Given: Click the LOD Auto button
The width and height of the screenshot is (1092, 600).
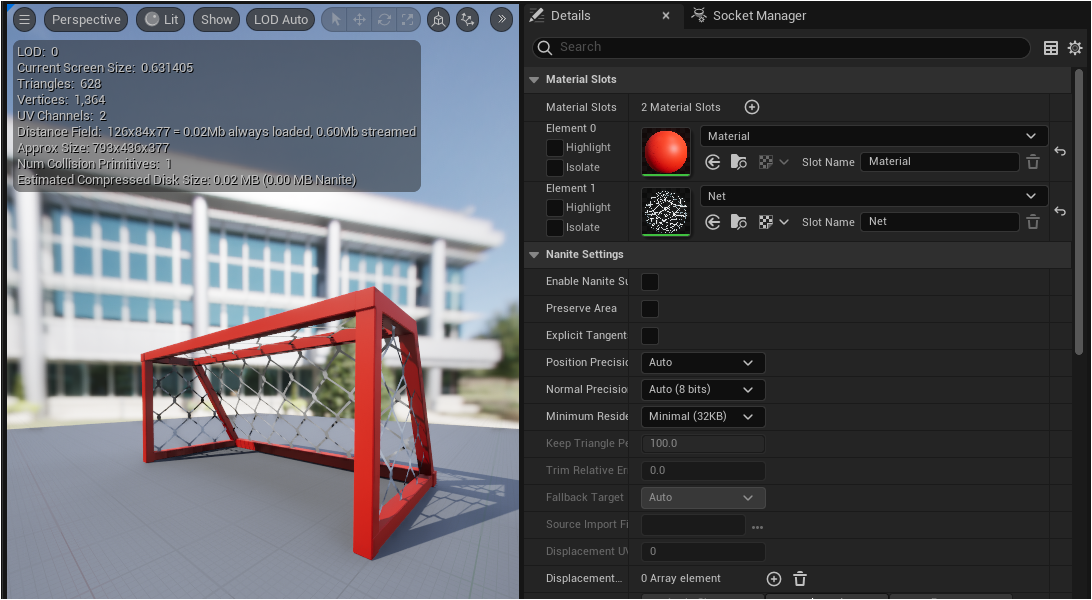Looking at the screenshot, I should [x=280, y=19].
